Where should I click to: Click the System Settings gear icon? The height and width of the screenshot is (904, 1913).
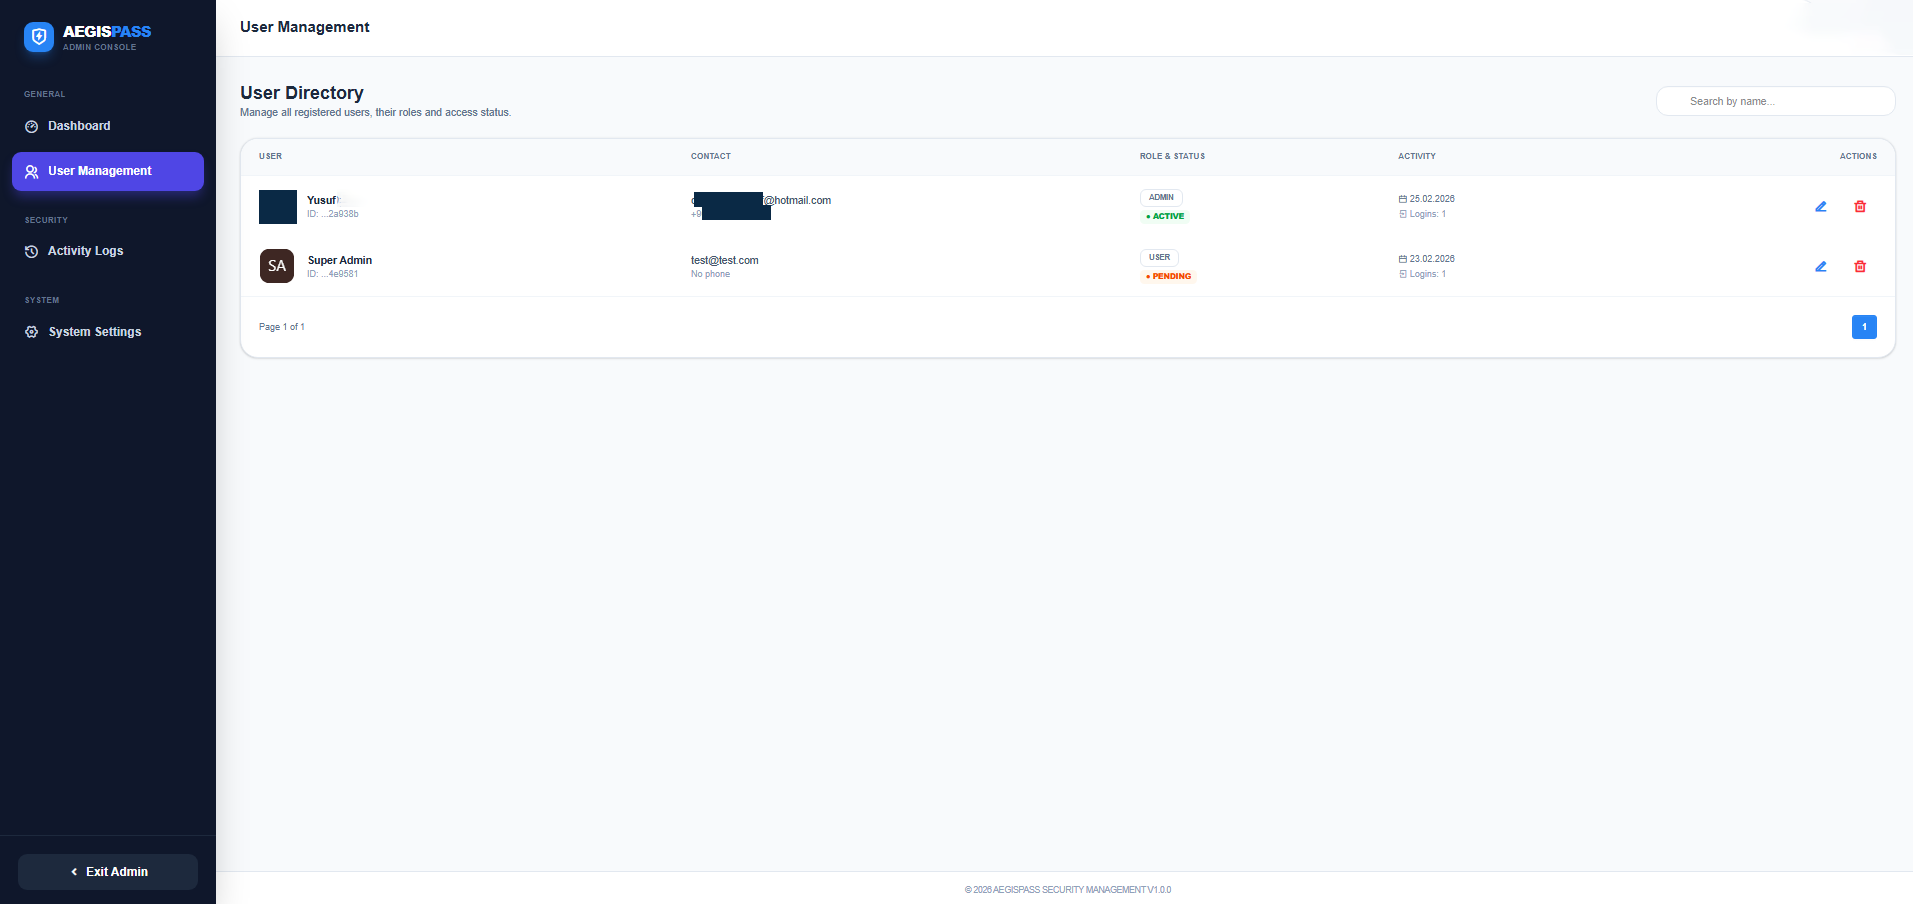pyautogui.click(x=31, y=332)
